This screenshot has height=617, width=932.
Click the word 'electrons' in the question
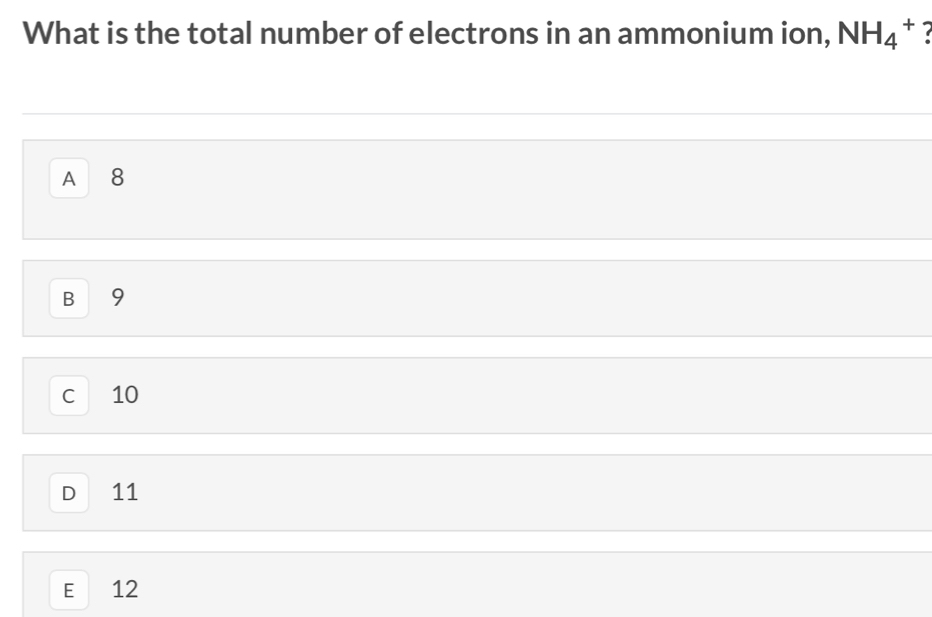coord(474,33)
